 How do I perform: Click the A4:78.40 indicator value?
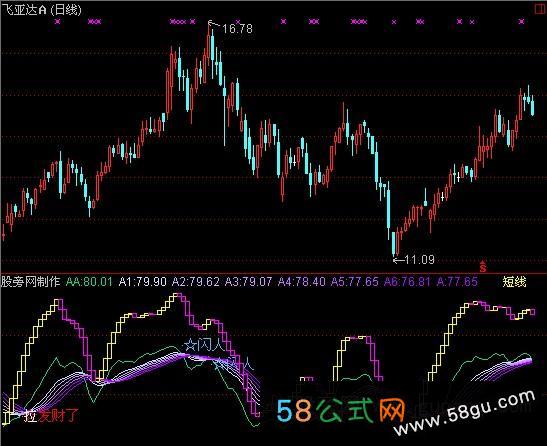(302, 281)
